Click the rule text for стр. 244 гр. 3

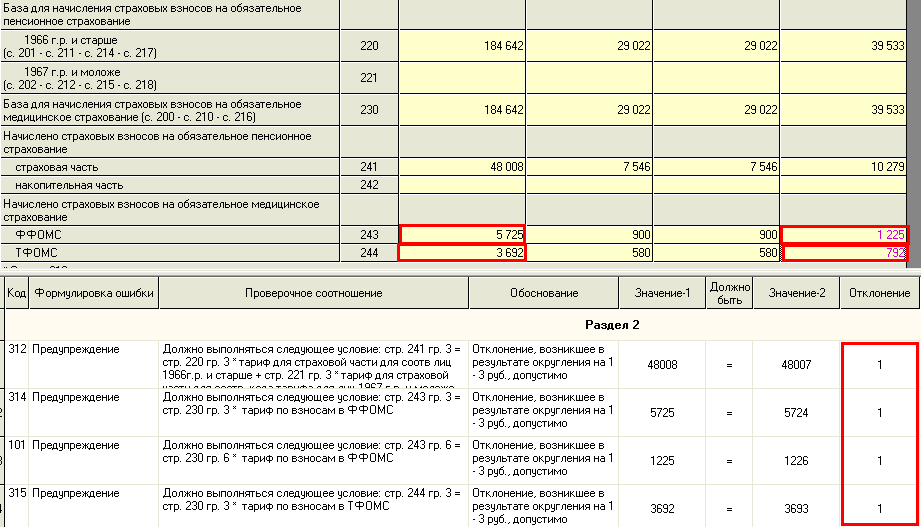click(x=311, y=500)
